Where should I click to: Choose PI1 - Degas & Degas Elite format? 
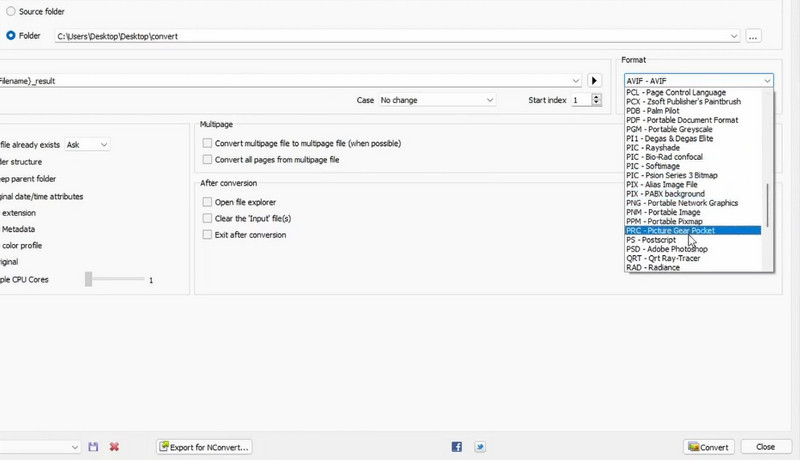click(693, 138)
